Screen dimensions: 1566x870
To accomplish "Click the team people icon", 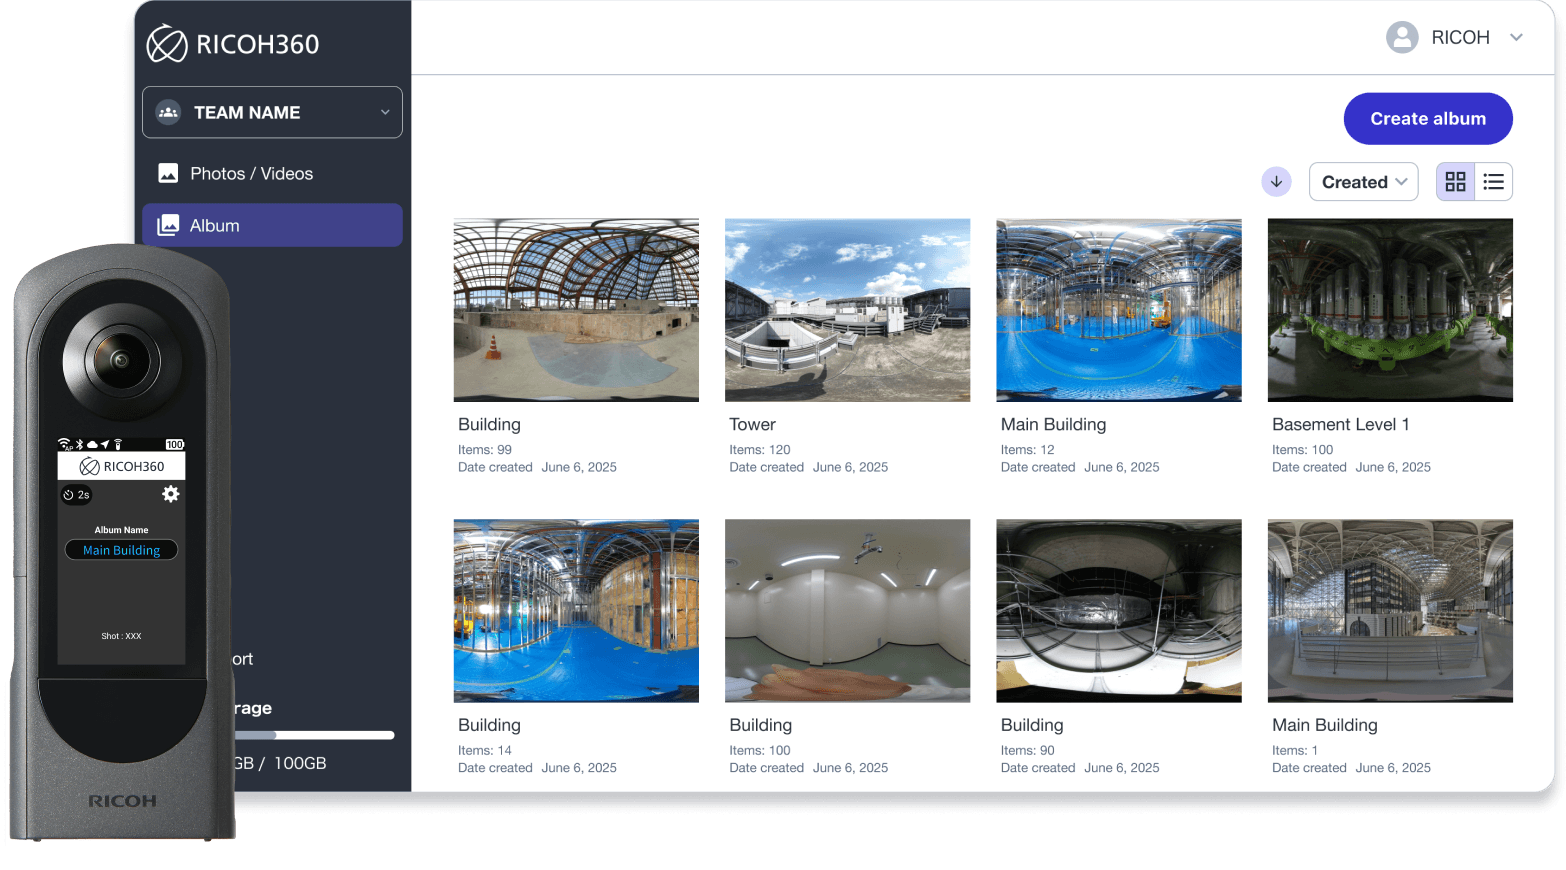I will [168, 113].
